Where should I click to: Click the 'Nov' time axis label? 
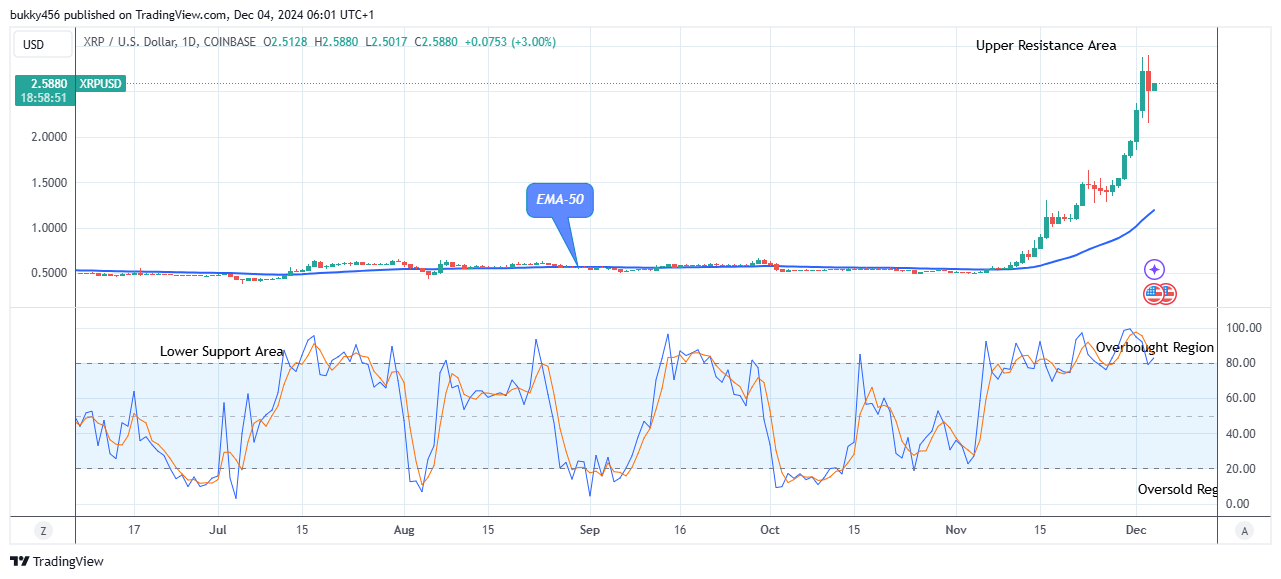click(957, 530)
